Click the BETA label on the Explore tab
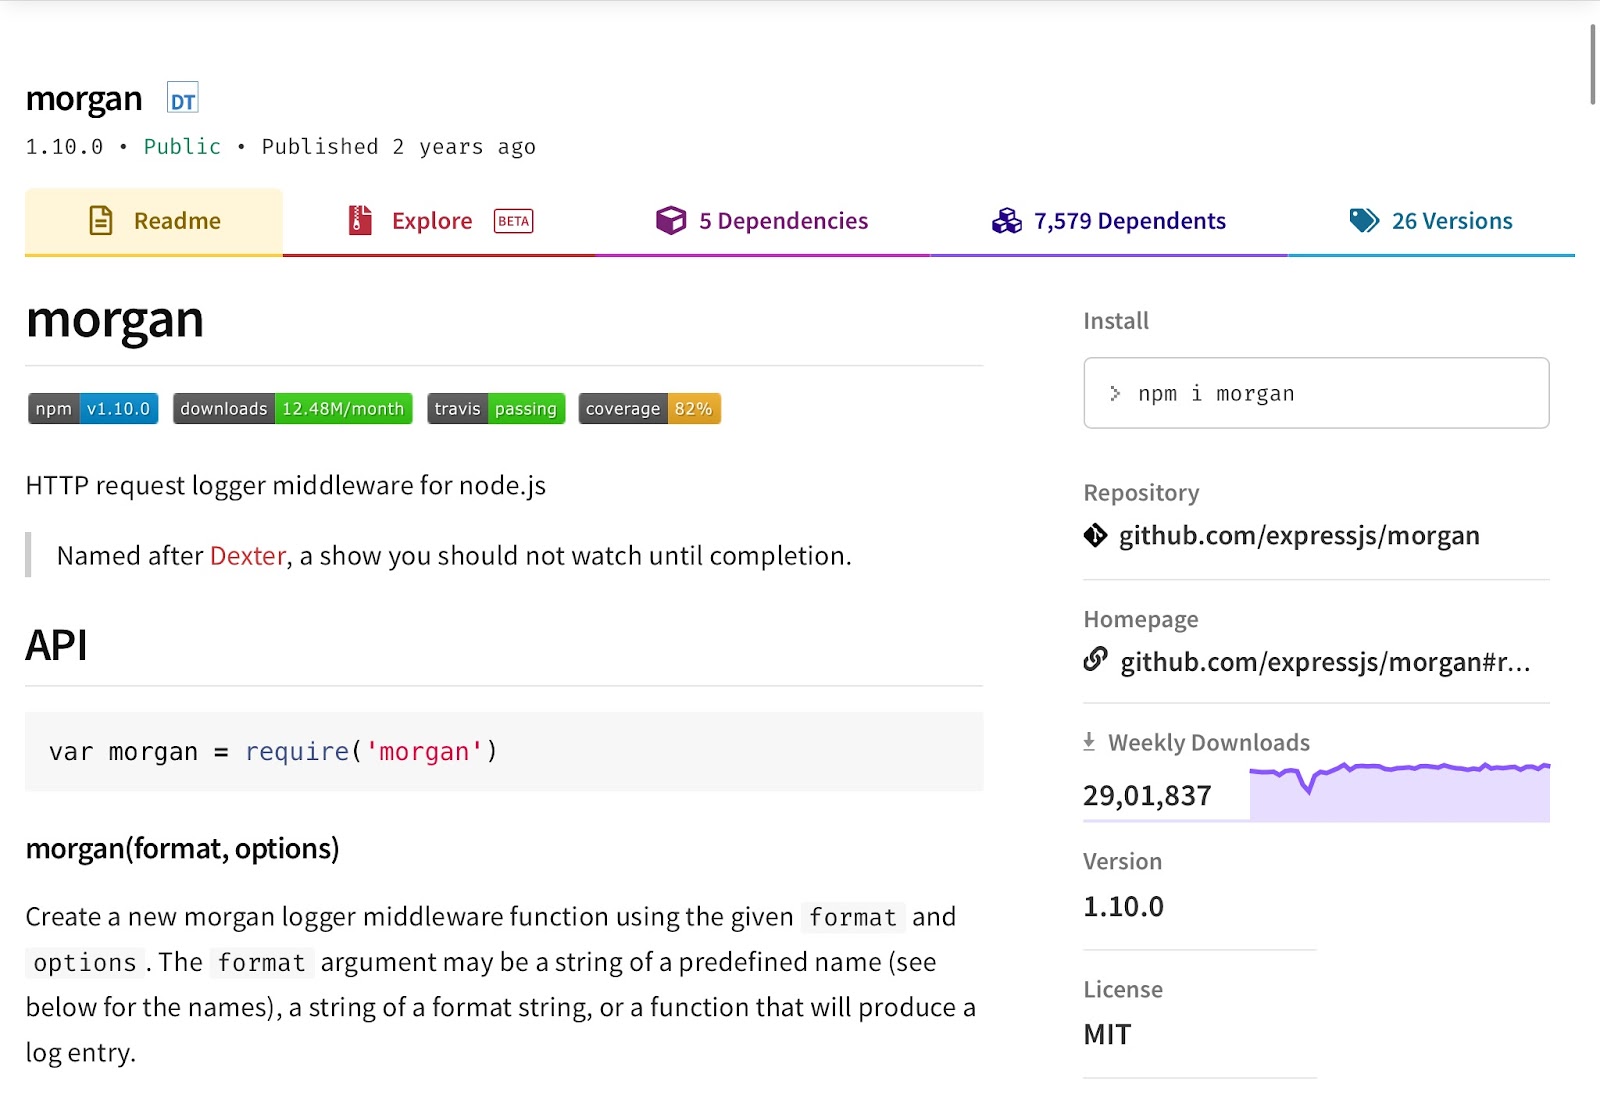 [514, 221]
